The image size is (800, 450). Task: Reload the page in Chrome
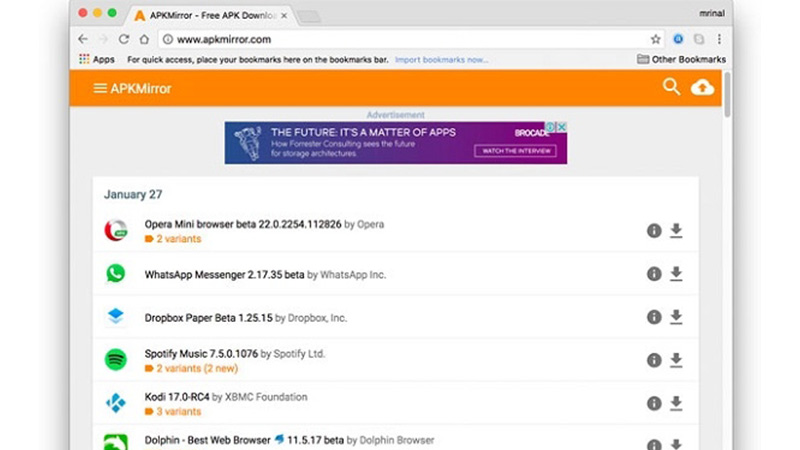(124, 39)
